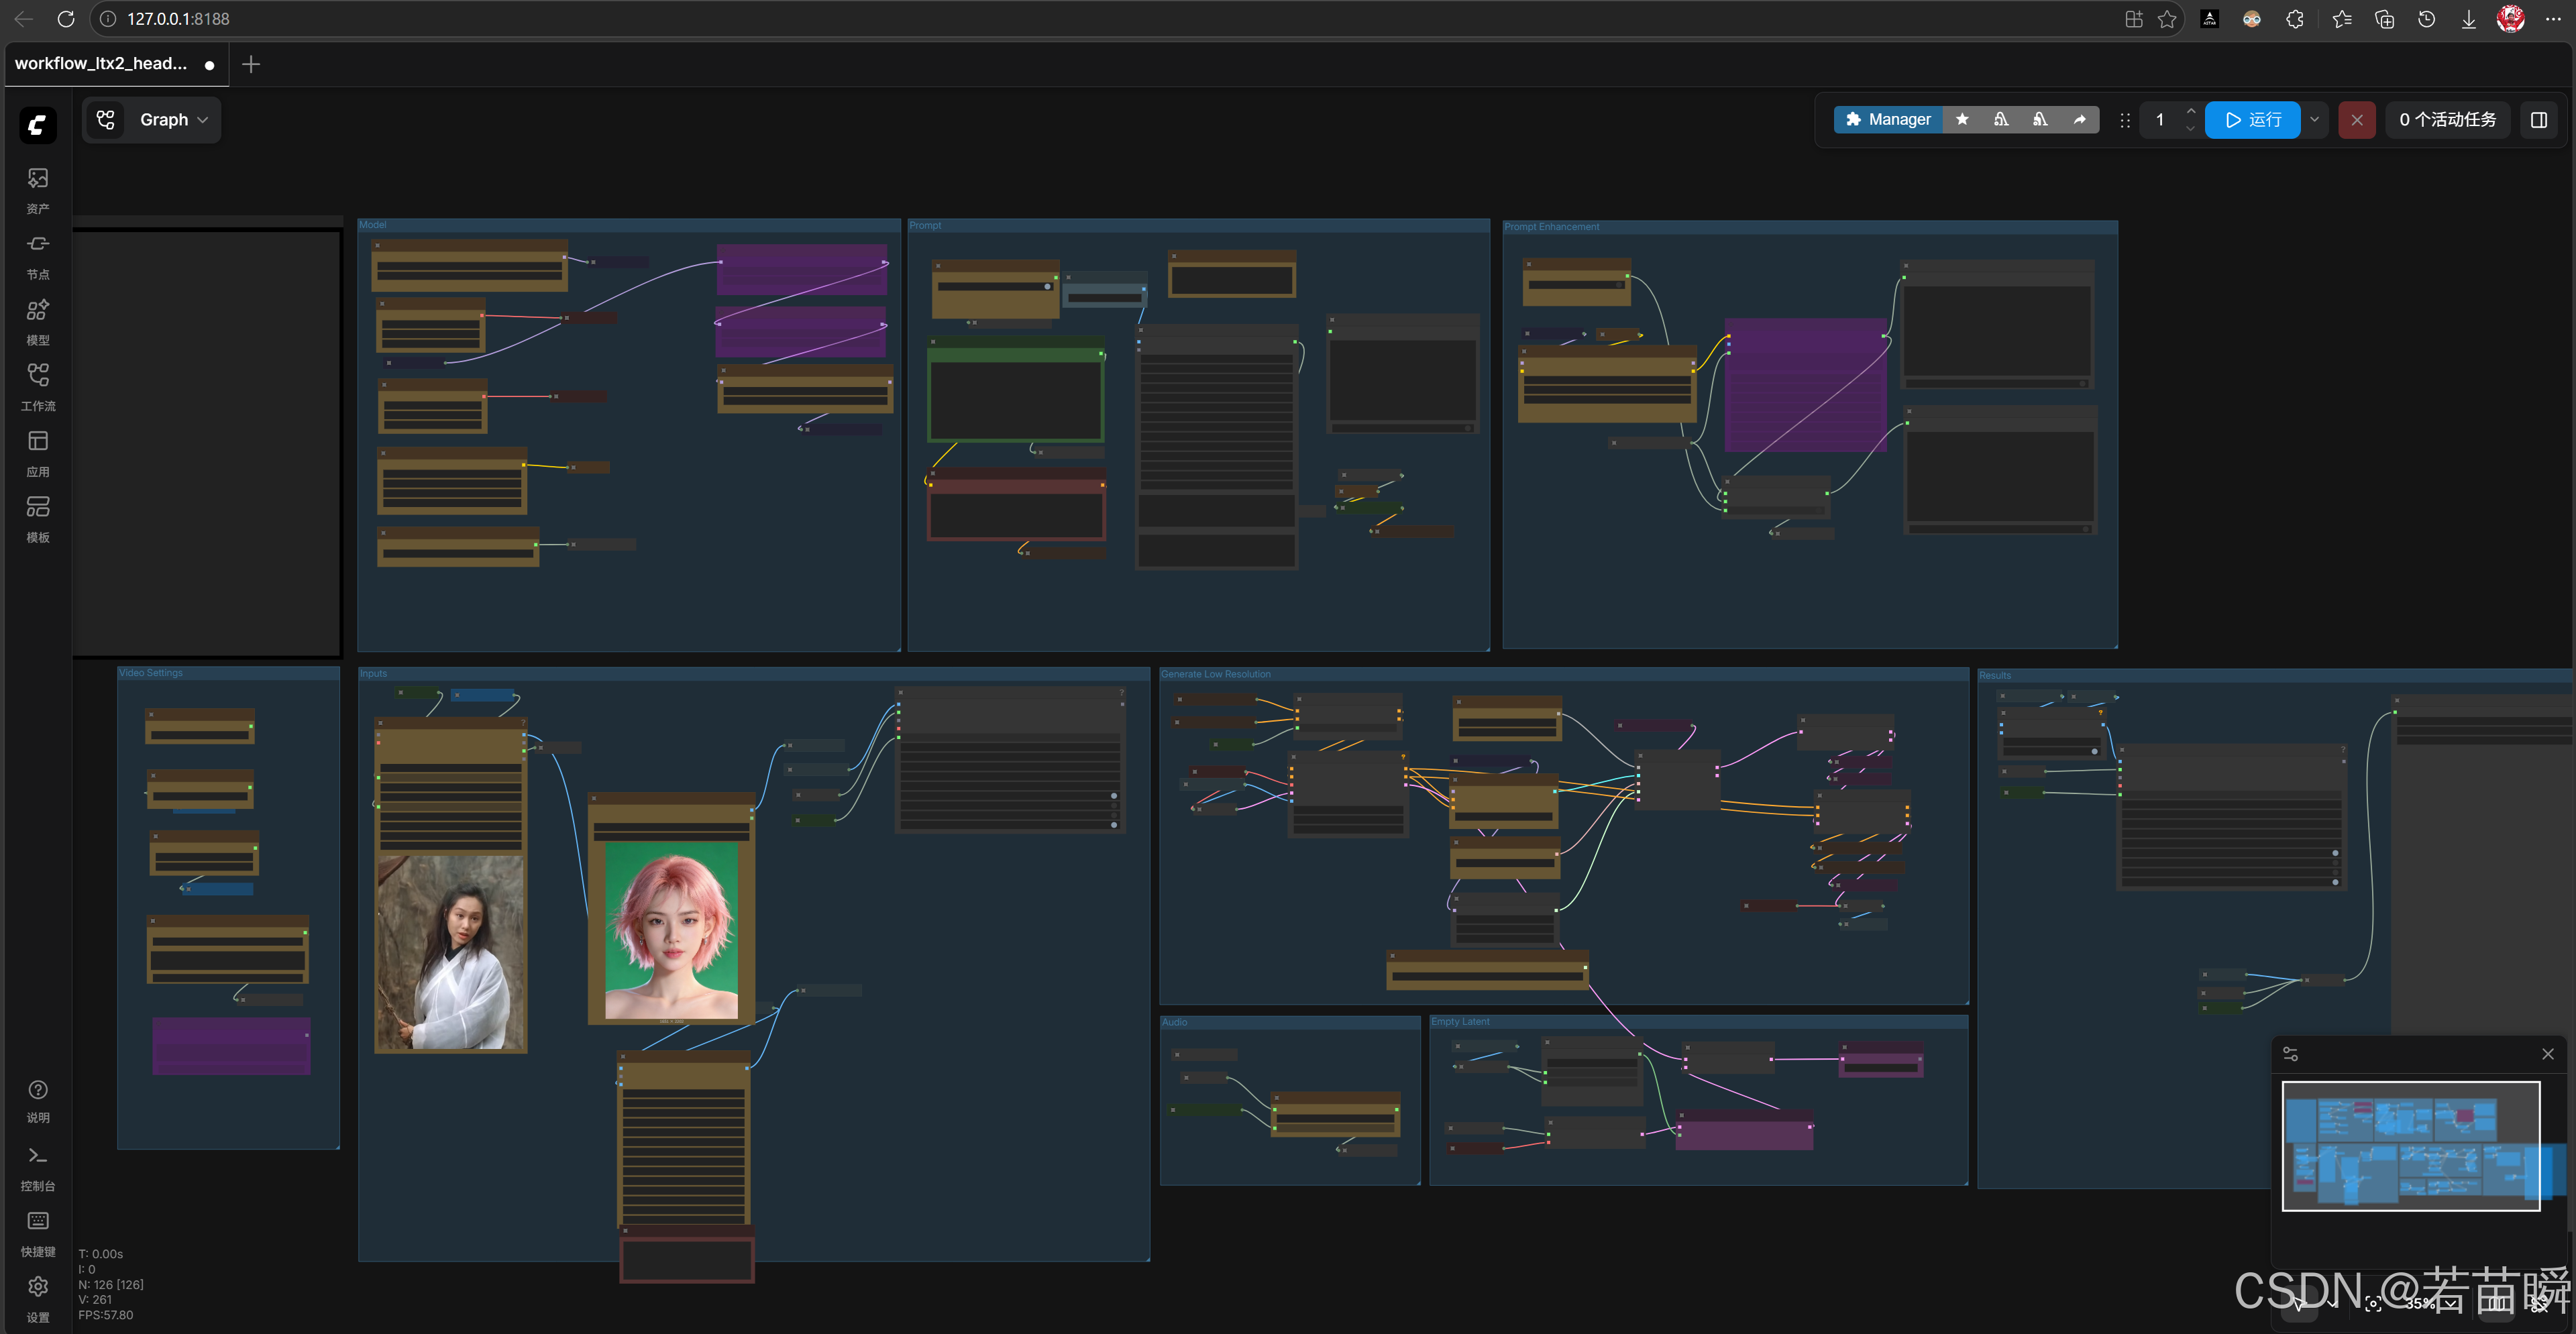This screenshot has width=2576, height=1334.
Task: Toggle the right side panel layout button
Action: click(x=2538, y=120)
